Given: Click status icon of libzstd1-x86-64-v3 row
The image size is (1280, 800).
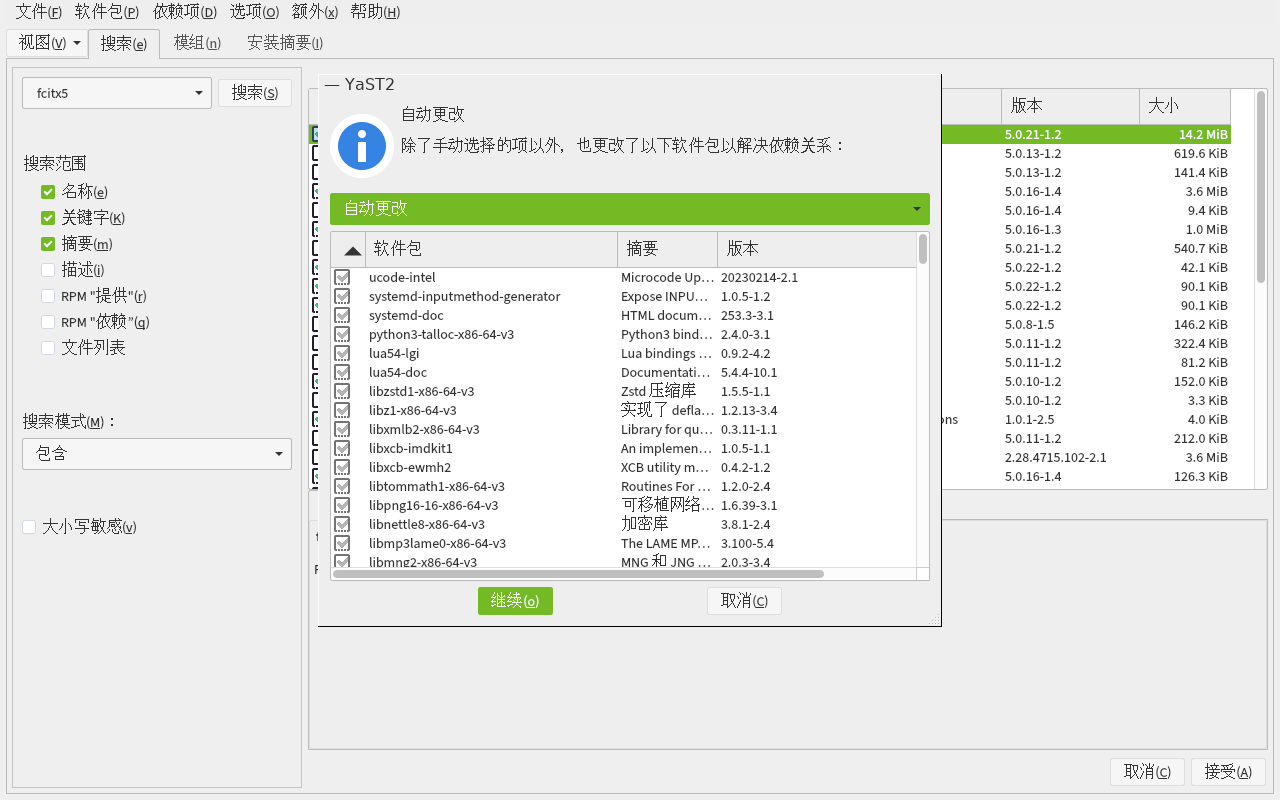Looking at the screenshot, I should click(342, 391).
